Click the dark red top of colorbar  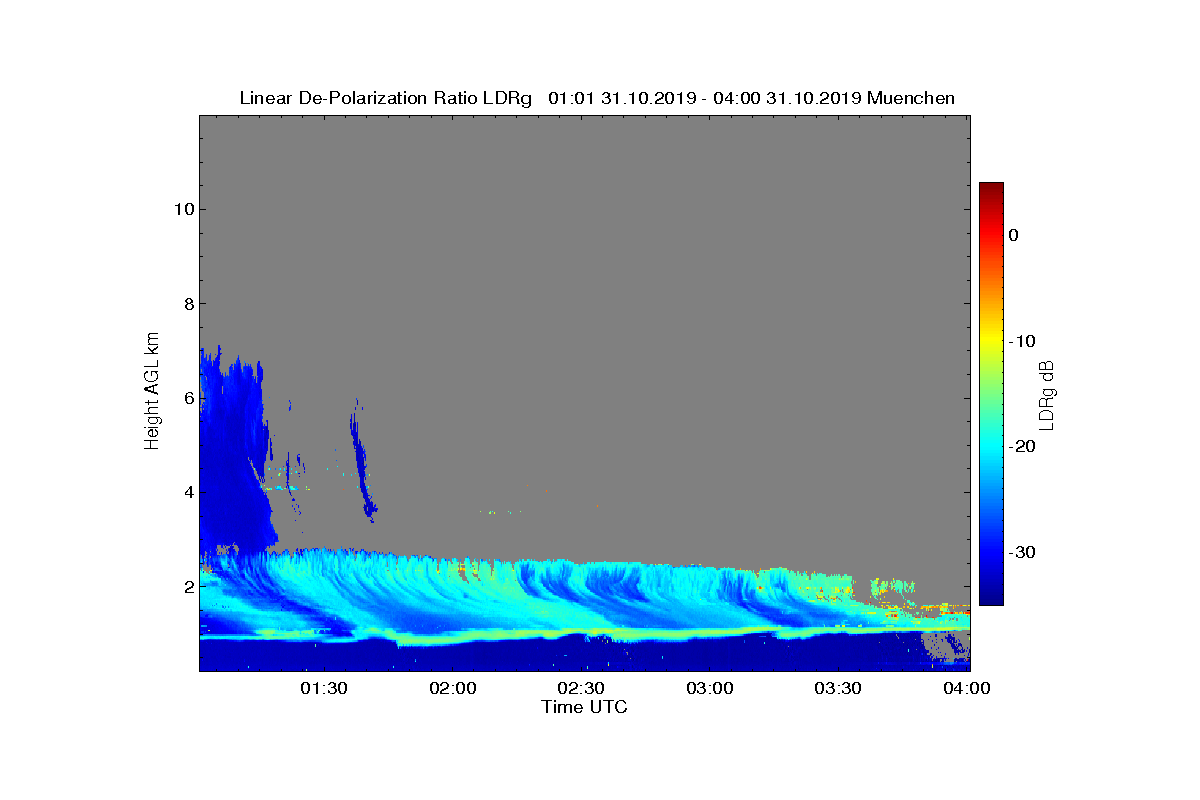pyautogui.click(x=991, y=189)
